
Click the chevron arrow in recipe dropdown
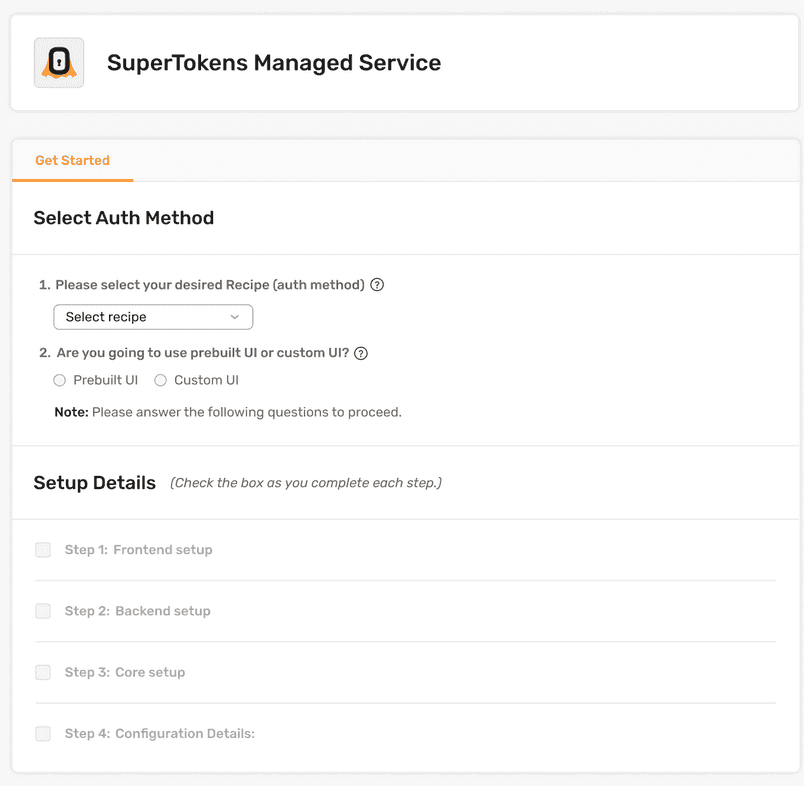(235, 317)
